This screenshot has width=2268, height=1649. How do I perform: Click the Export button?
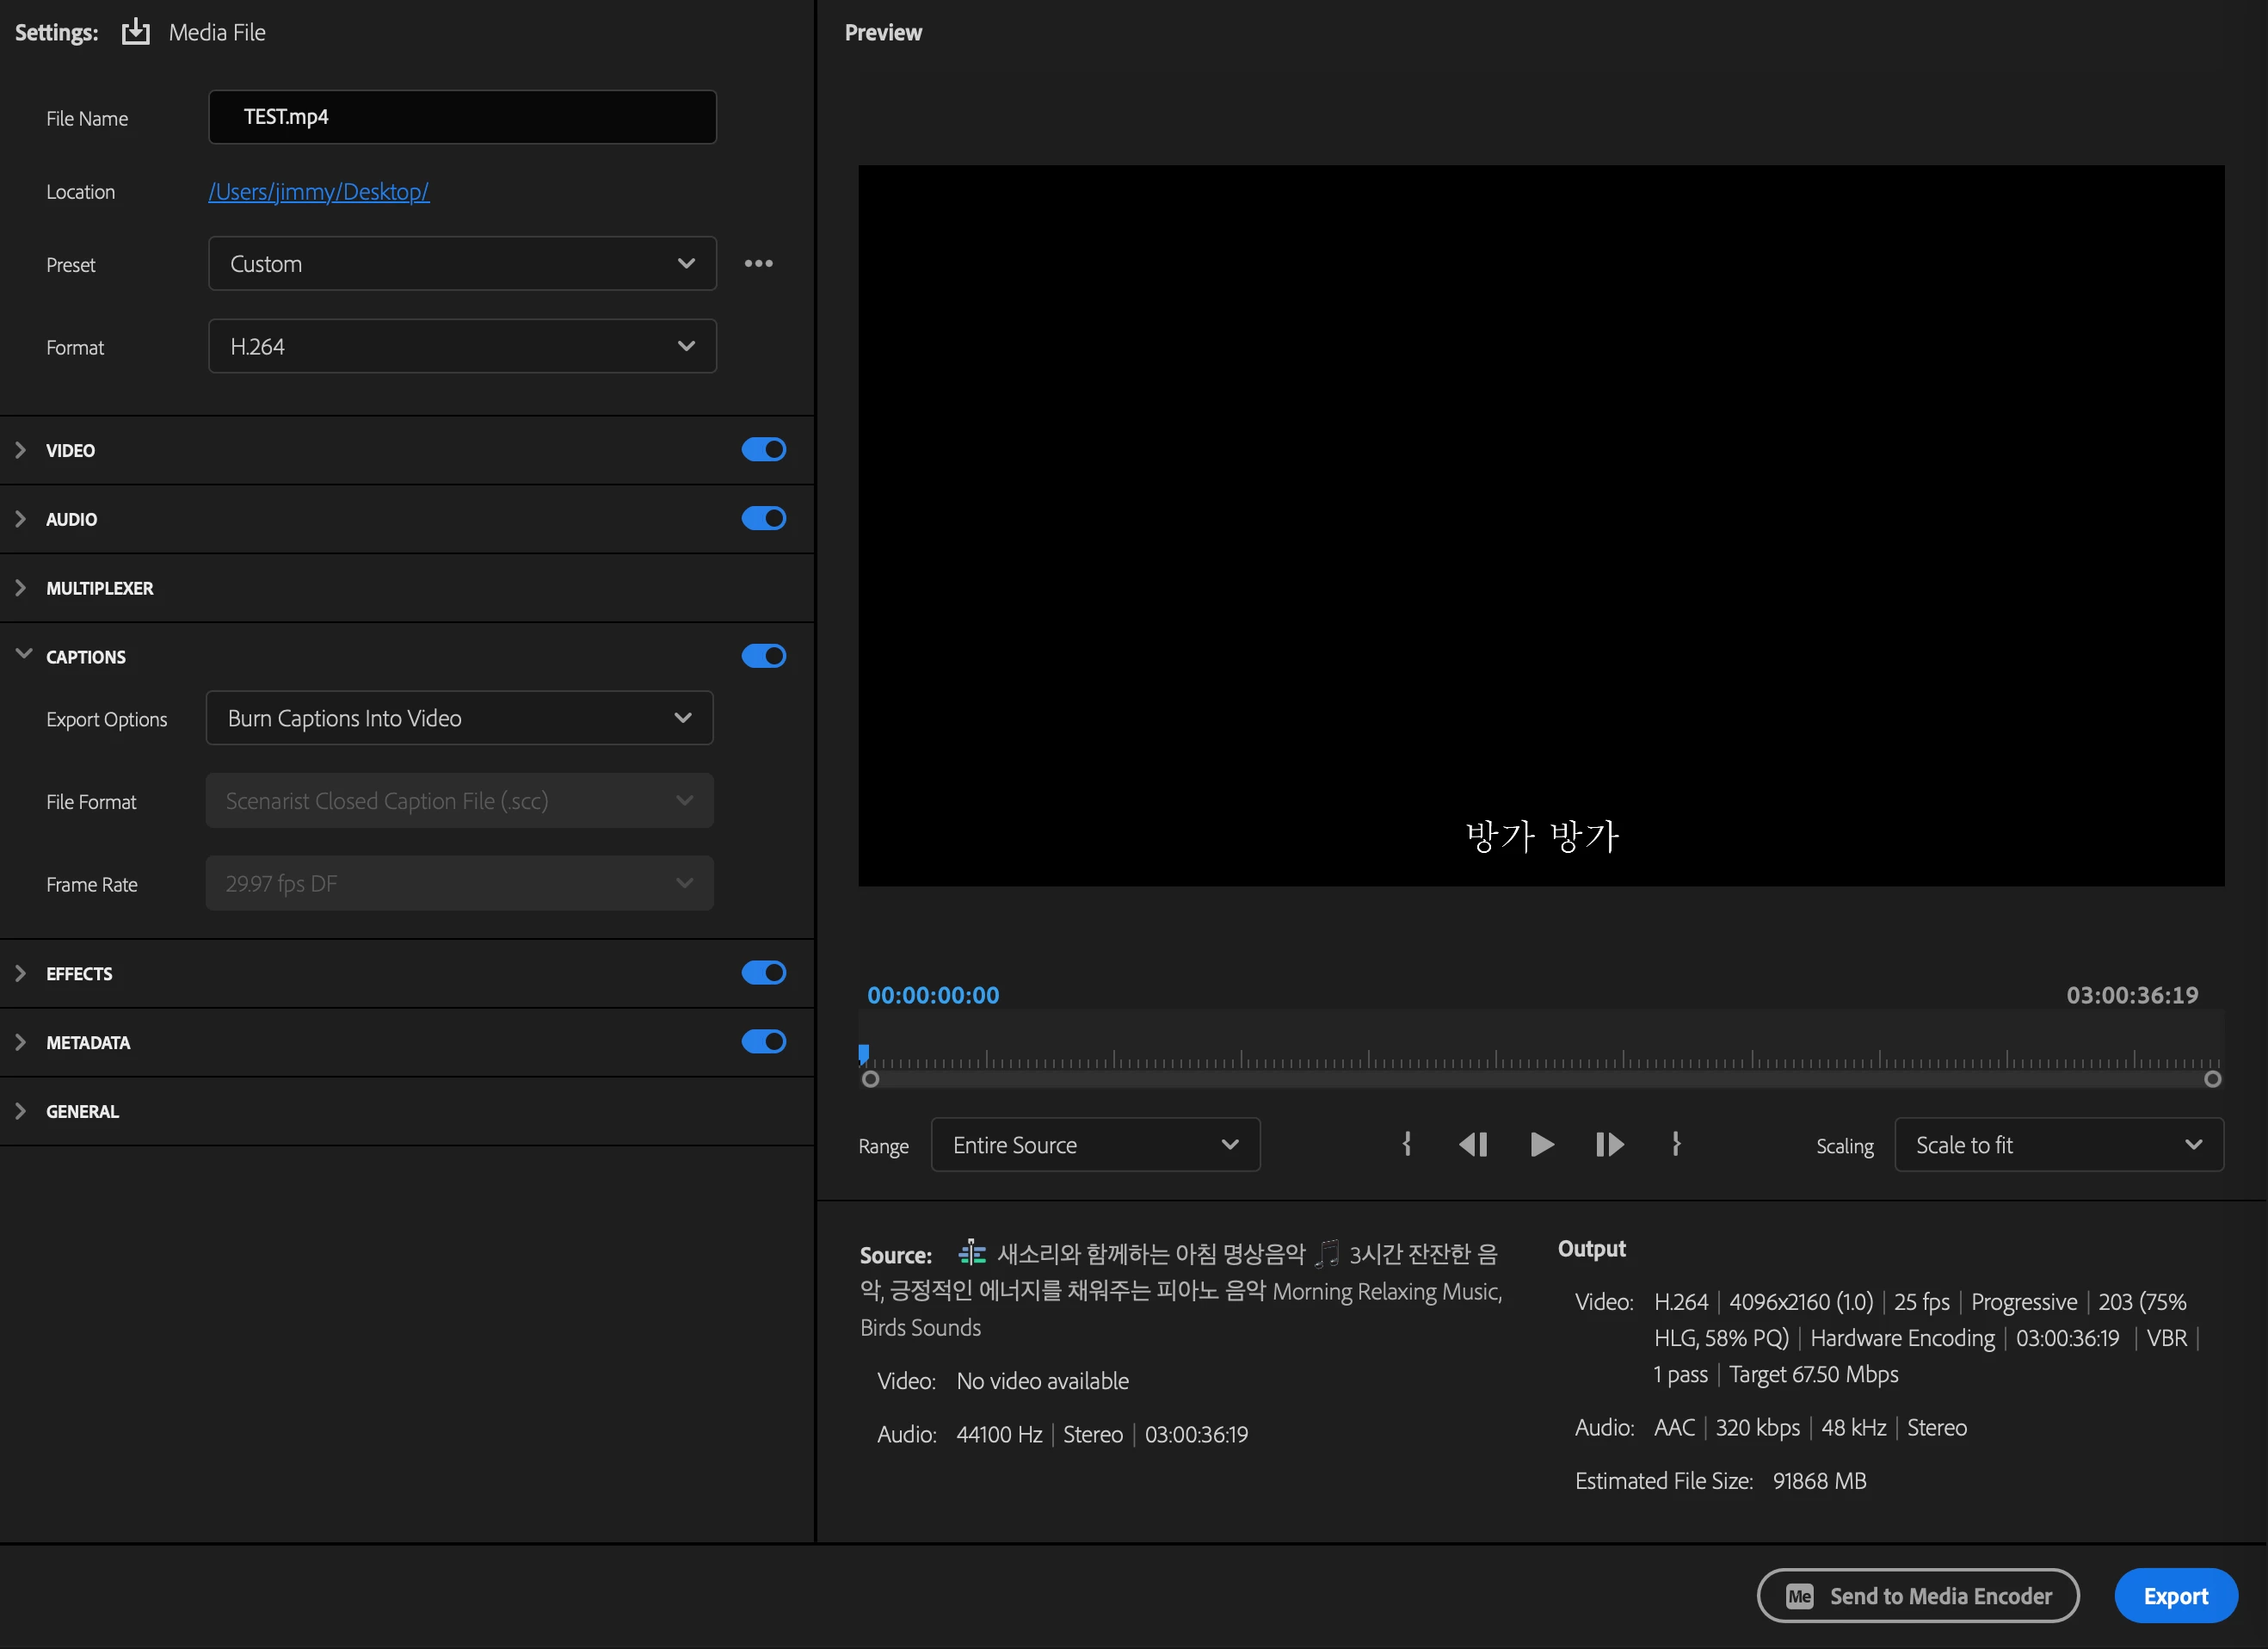point(2175,1596)
